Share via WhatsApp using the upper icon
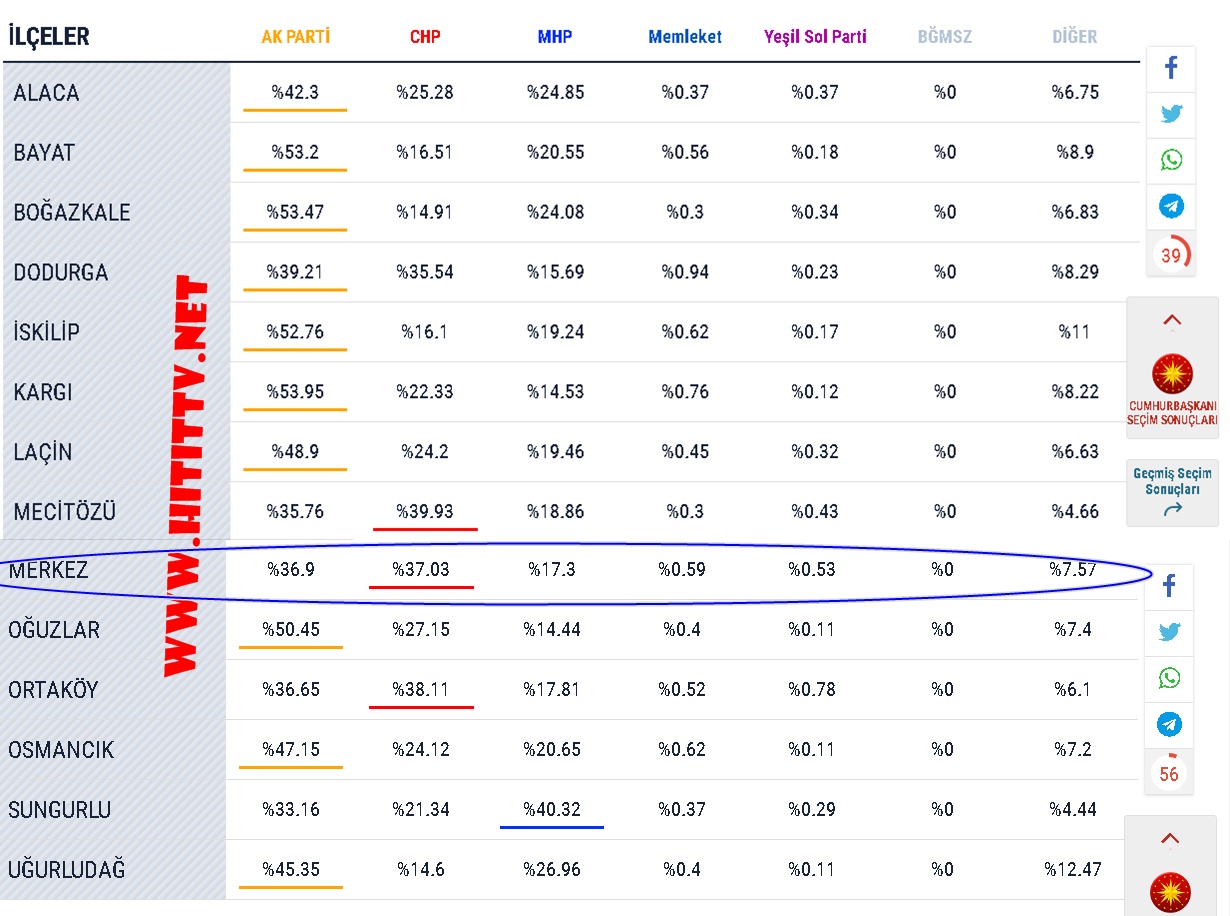1230x916 pixels. [1171, 160]
